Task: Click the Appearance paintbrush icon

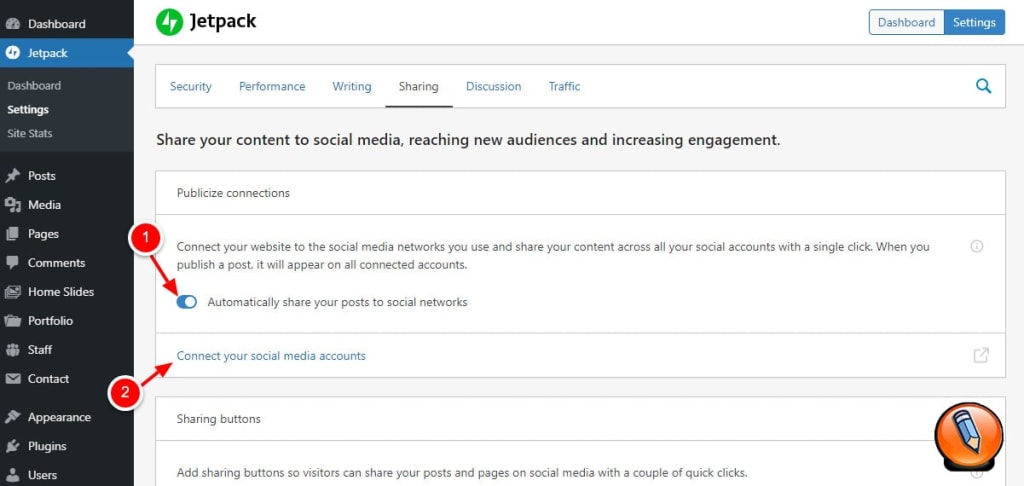Action: (12, 417)
